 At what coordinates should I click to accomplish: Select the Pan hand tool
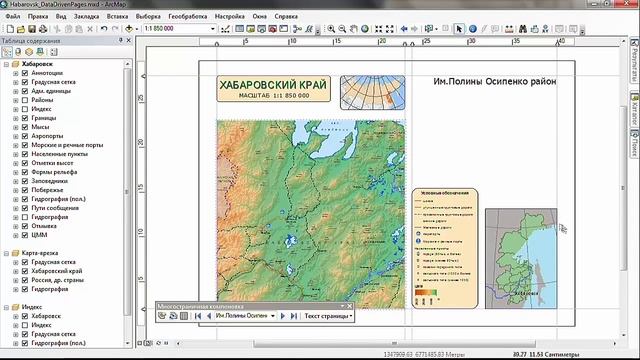[x=353, y=29]
